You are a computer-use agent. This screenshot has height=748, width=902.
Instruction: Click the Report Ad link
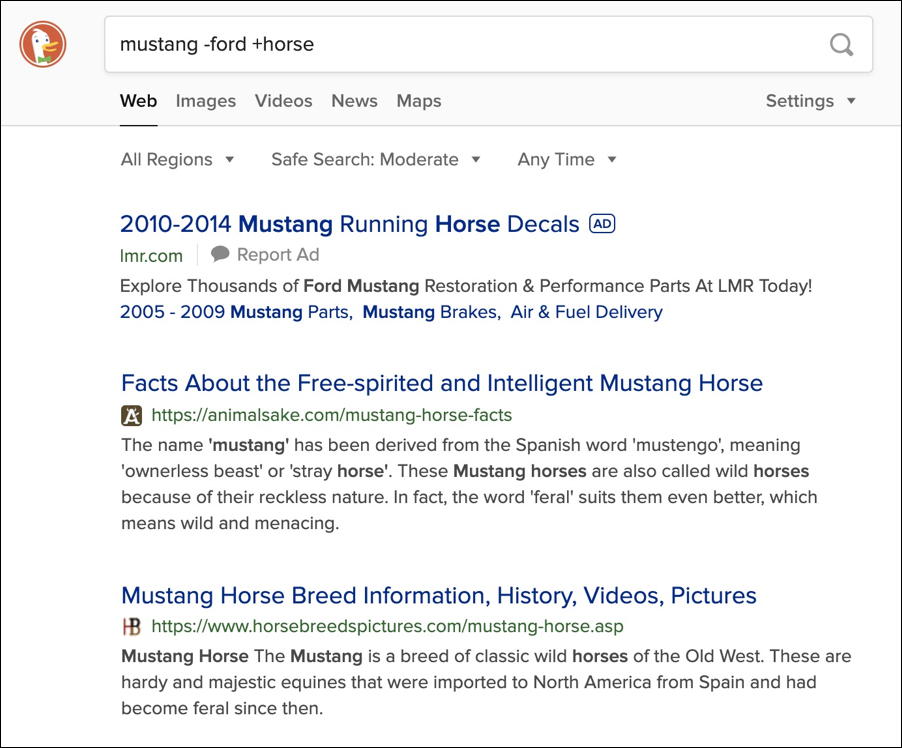[278, 254]
